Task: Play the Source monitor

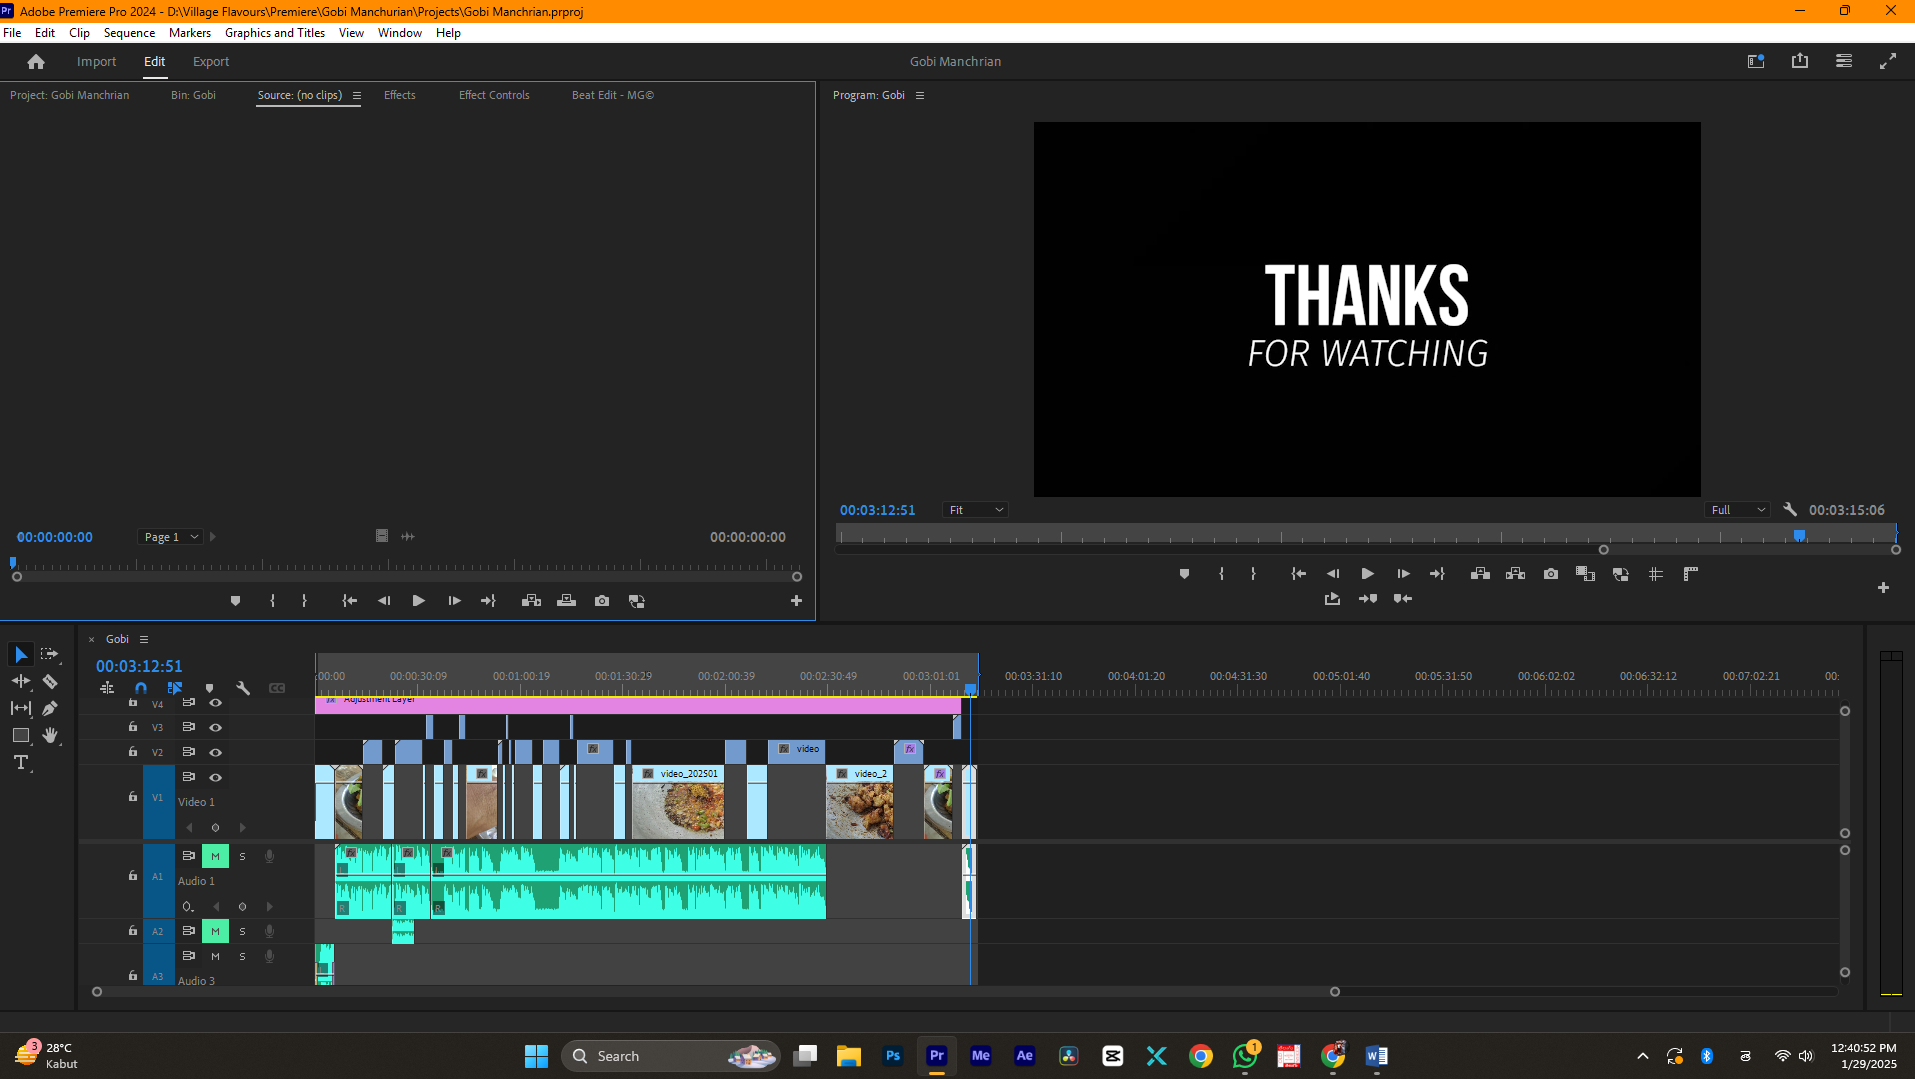Action: point(418,601)
